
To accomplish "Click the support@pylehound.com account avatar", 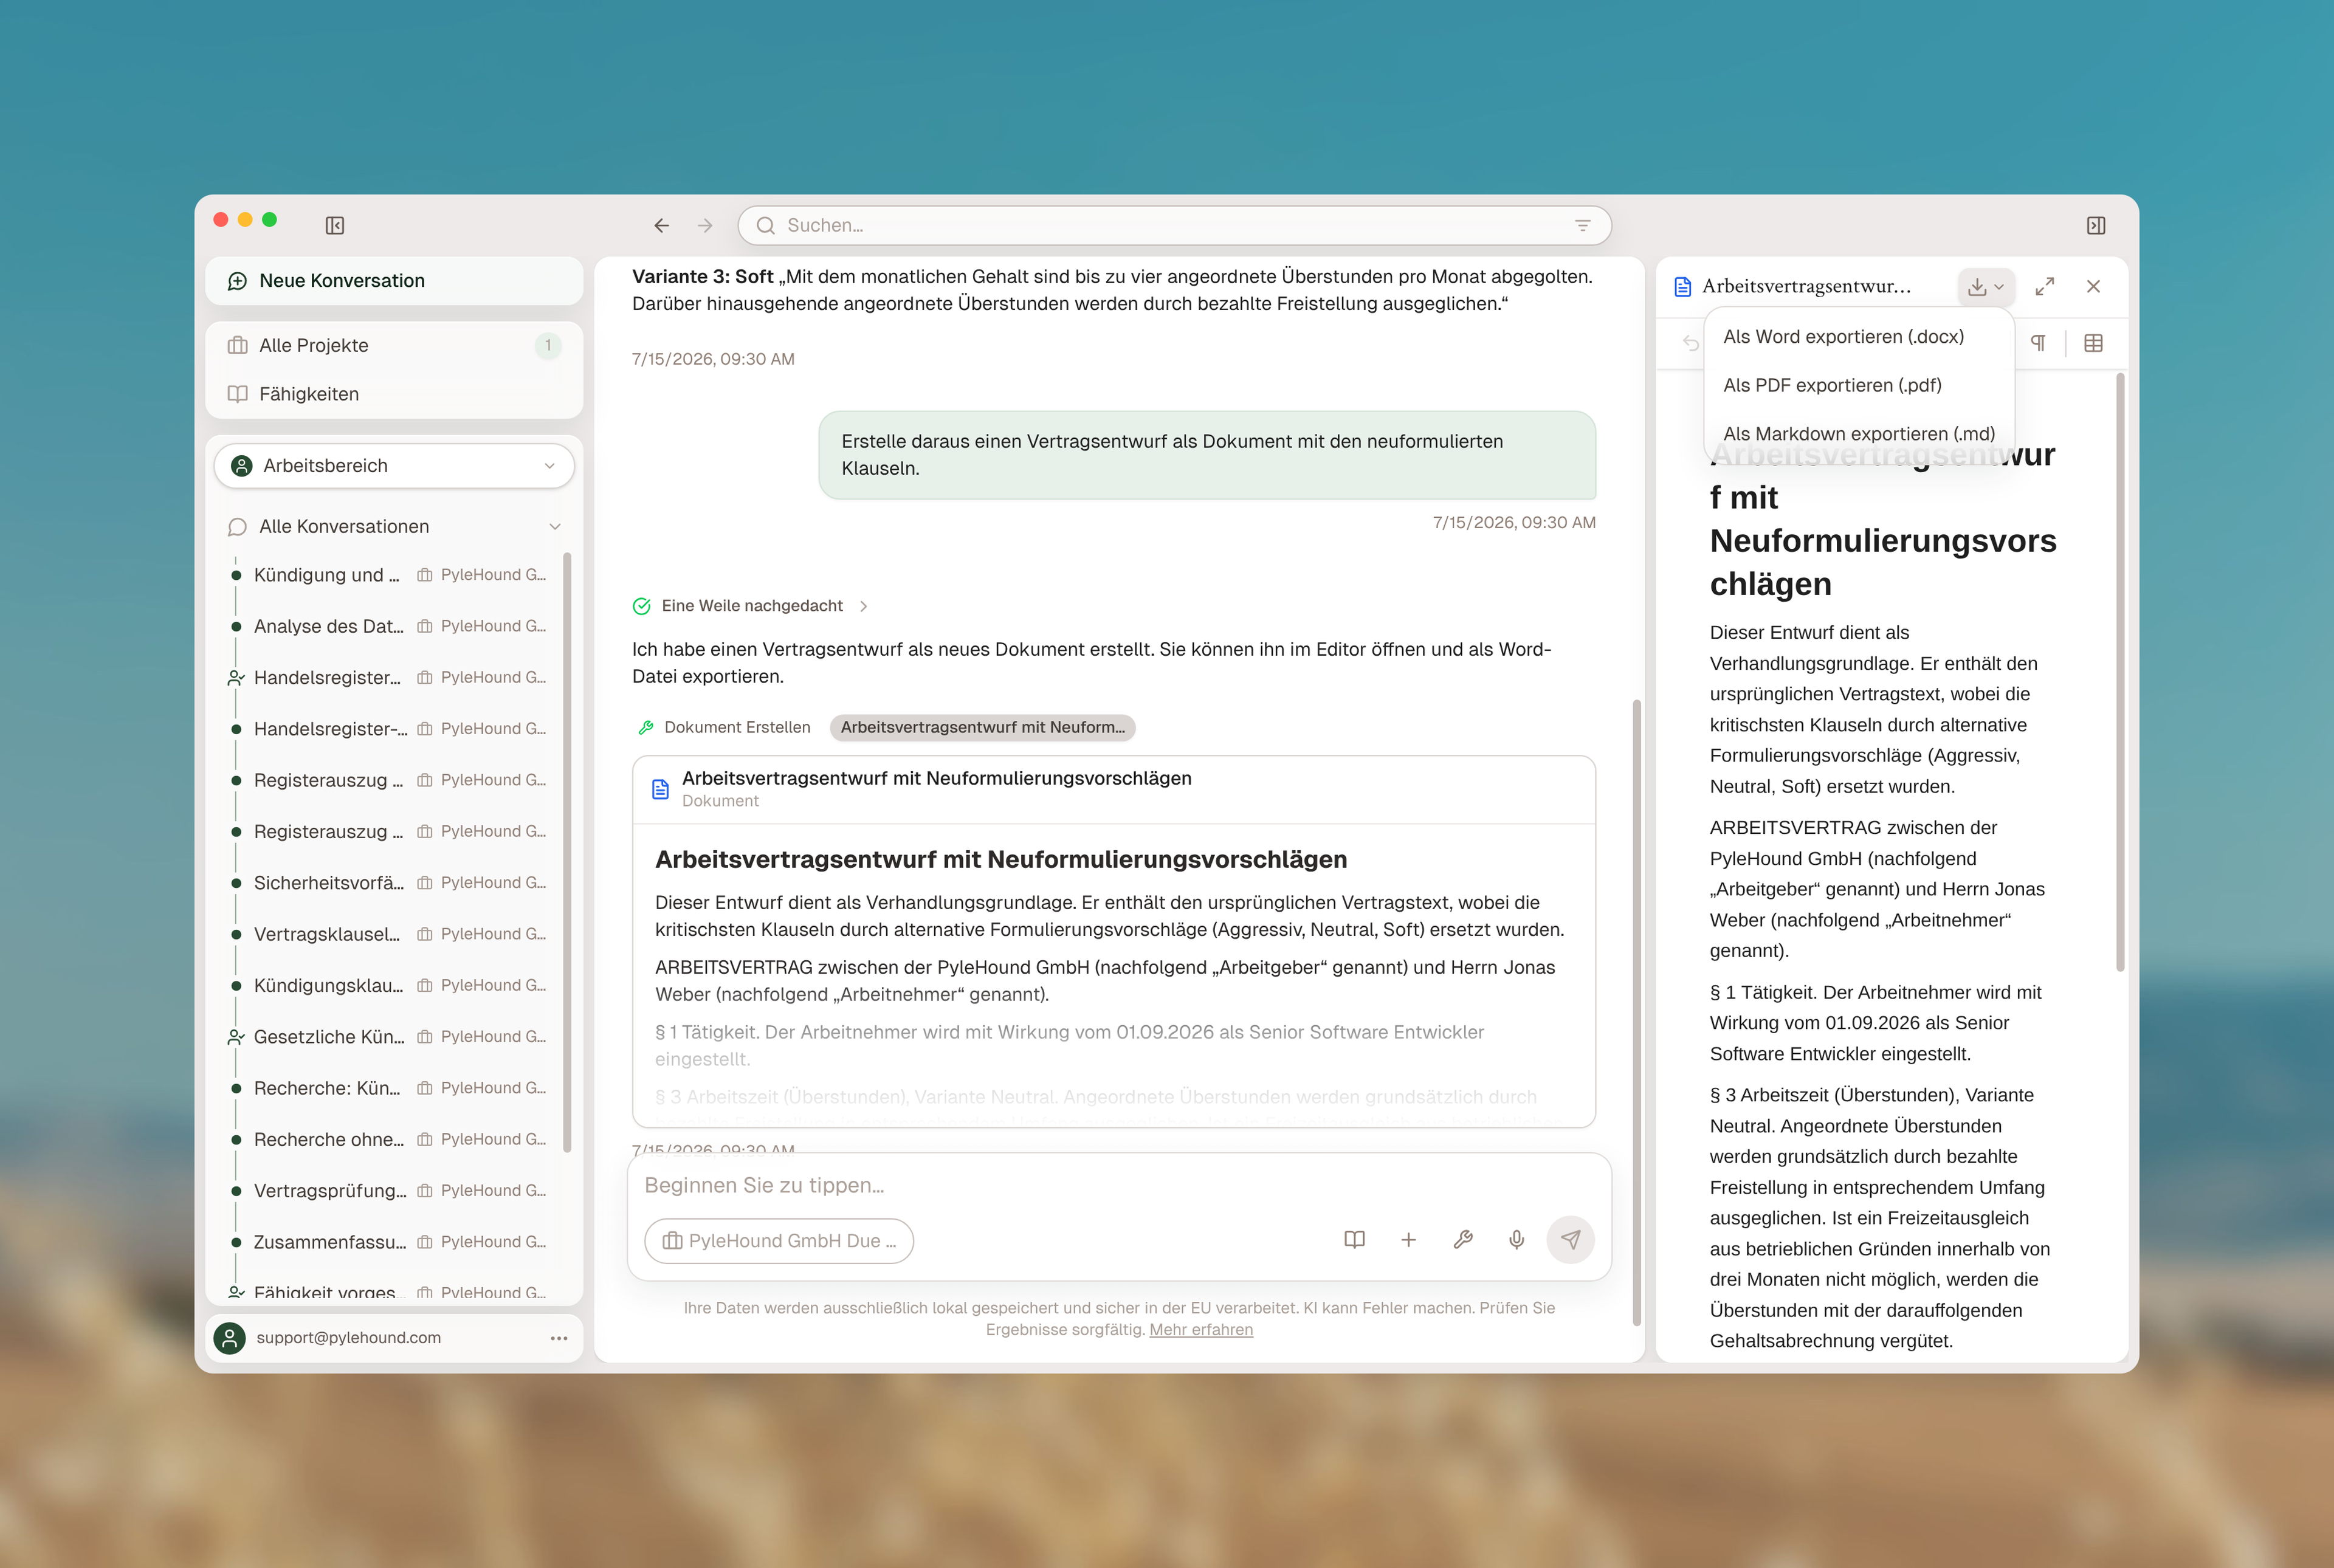I will (x=230, y=1338).
